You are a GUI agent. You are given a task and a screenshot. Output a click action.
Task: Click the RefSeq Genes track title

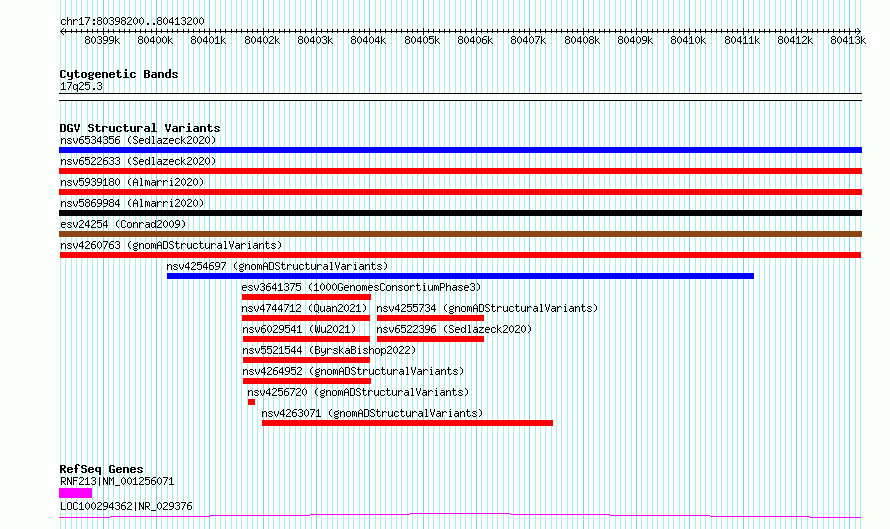101,469
